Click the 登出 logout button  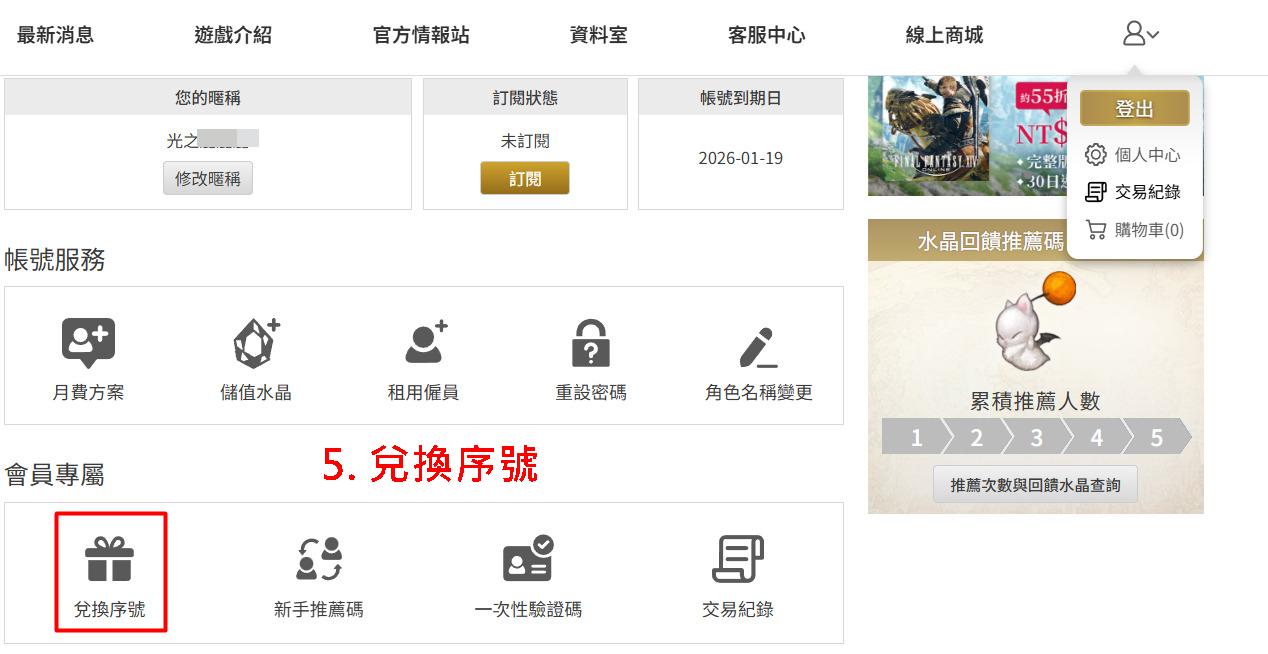pos(1134,109)
